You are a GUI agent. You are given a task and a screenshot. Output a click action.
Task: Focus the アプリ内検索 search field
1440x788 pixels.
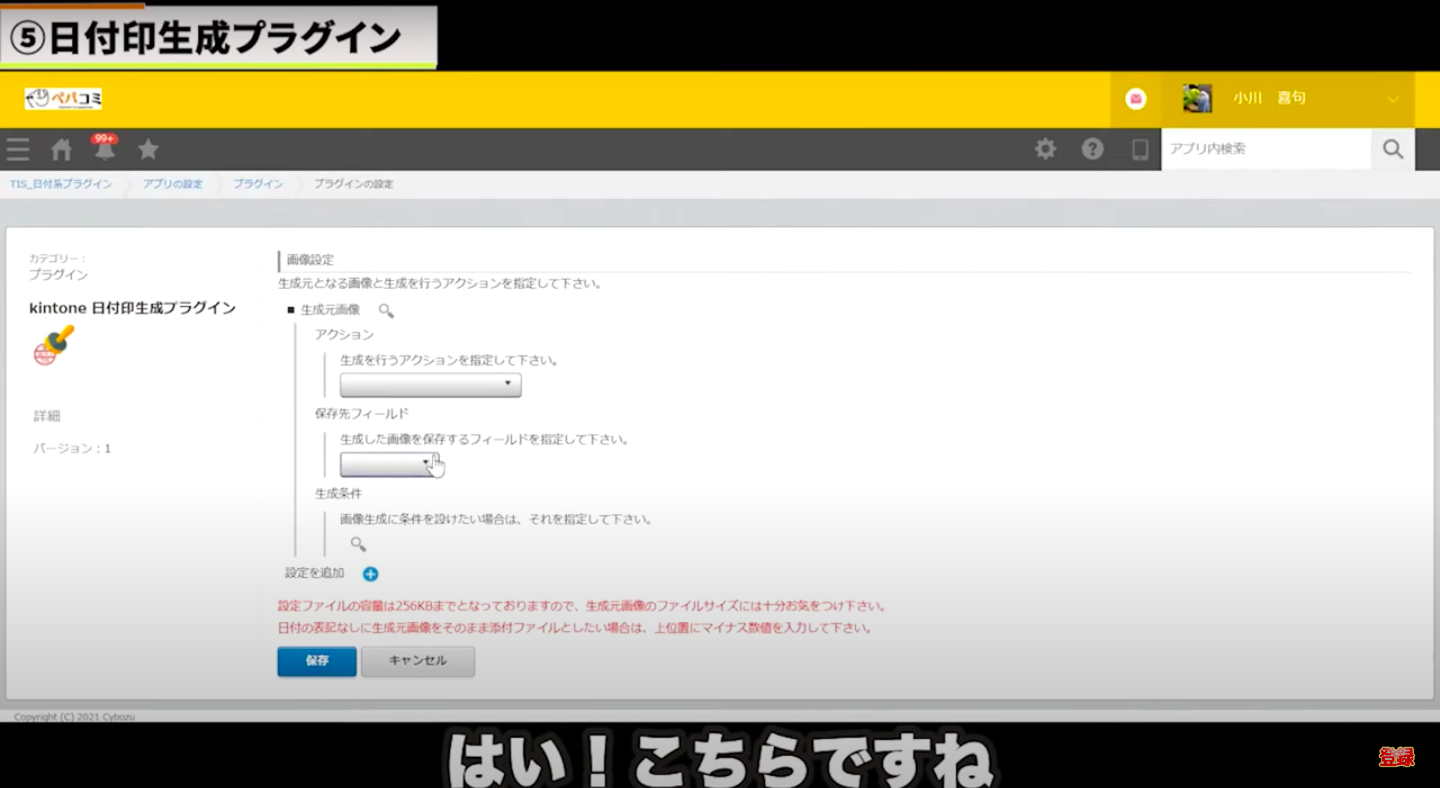point(1265,149)
